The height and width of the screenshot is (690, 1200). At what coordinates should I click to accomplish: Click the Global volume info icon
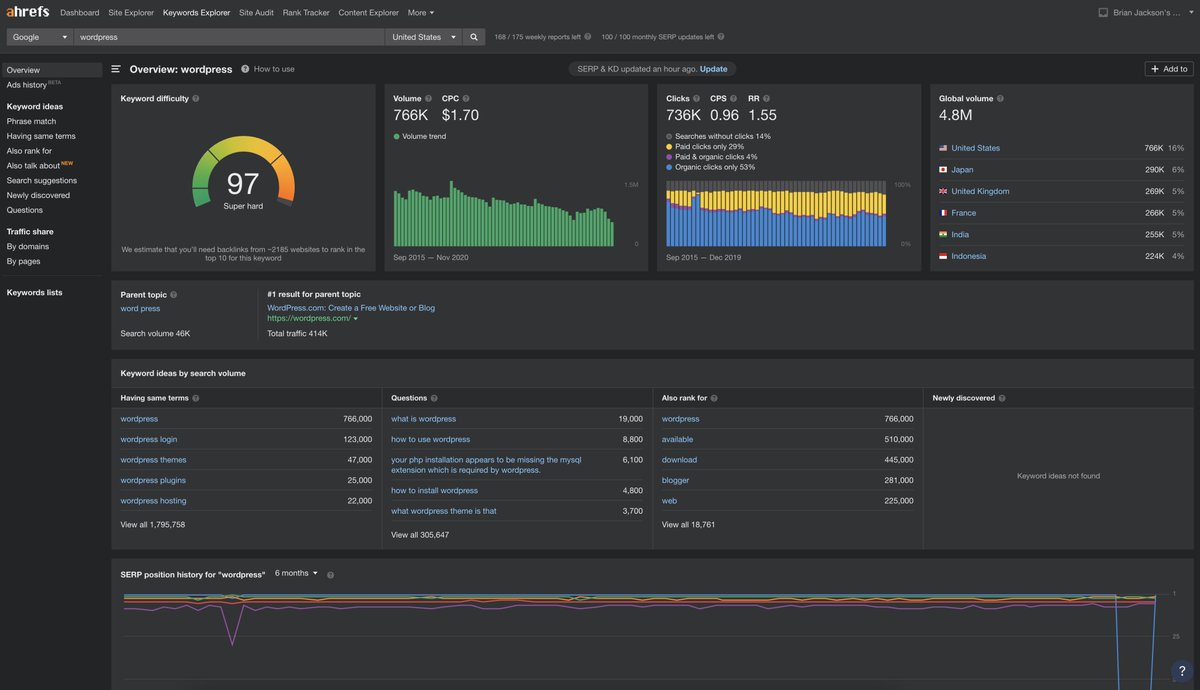click(1000, 99)
